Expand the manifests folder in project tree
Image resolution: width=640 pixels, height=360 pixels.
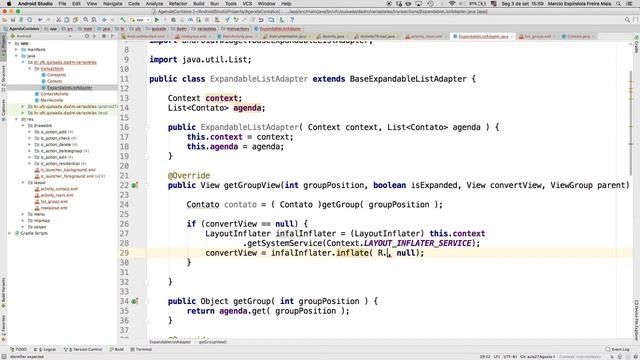16,49
